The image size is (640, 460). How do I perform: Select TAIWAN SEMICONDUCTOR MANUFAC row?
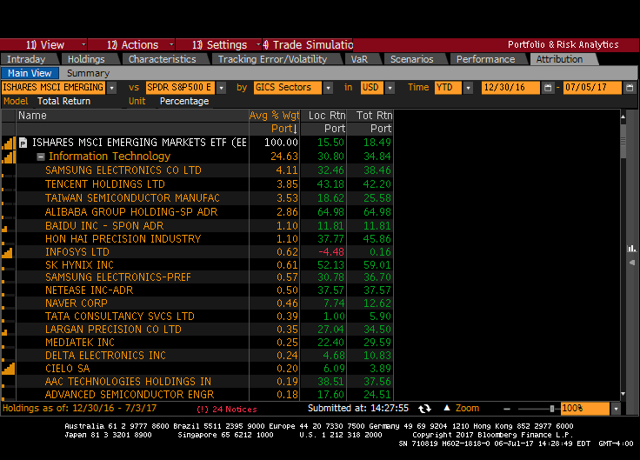pos(197,198)
